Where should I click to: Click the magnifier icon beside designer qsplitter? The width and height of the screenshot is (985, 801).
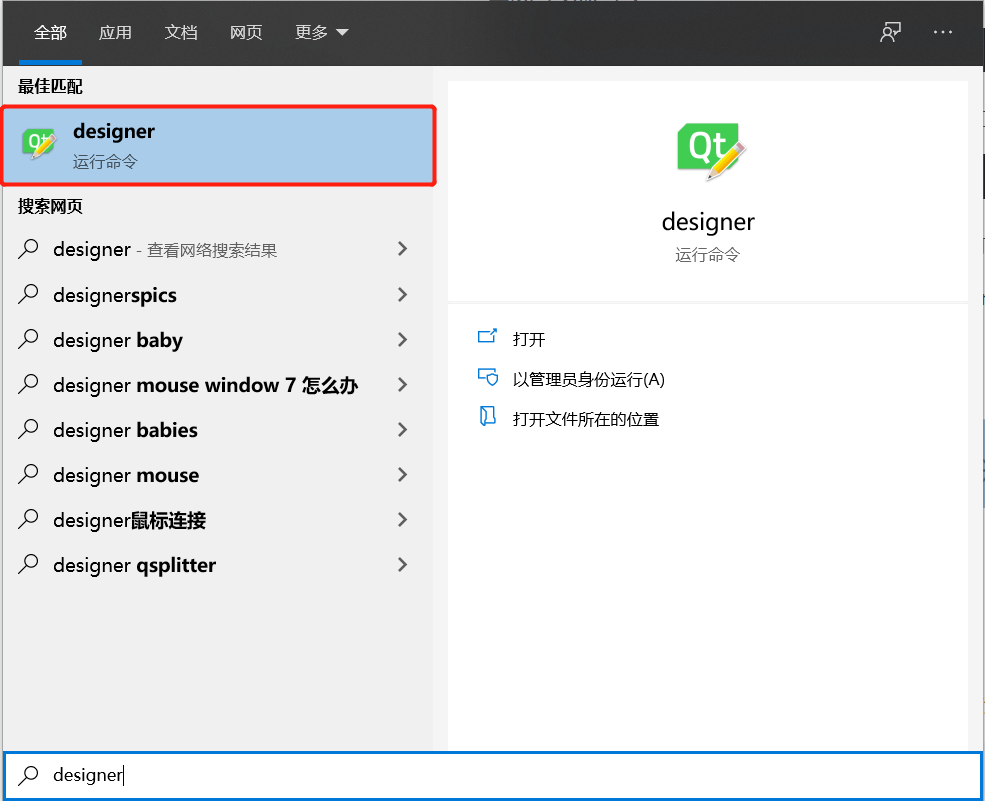(x=28, y=564)
